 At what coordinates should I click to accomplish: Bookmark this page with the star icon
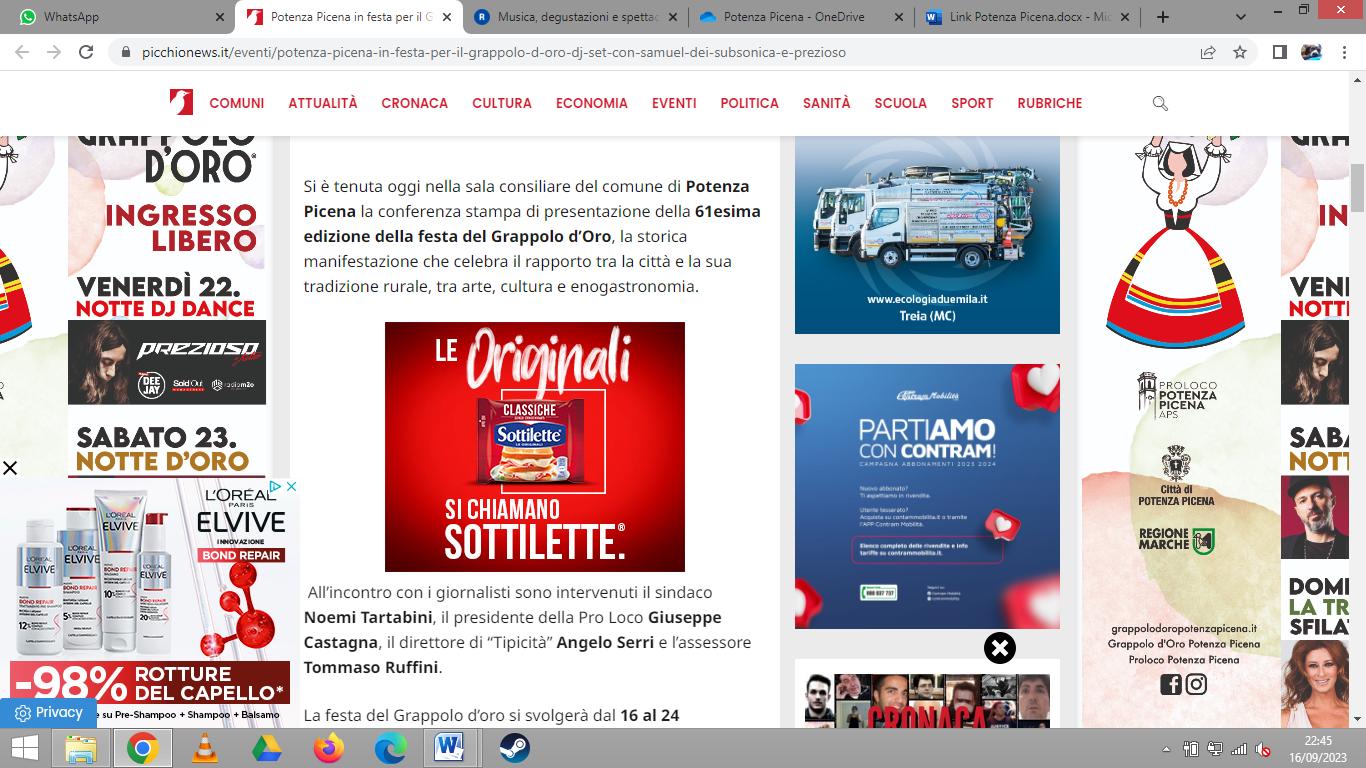[1240, 52]
